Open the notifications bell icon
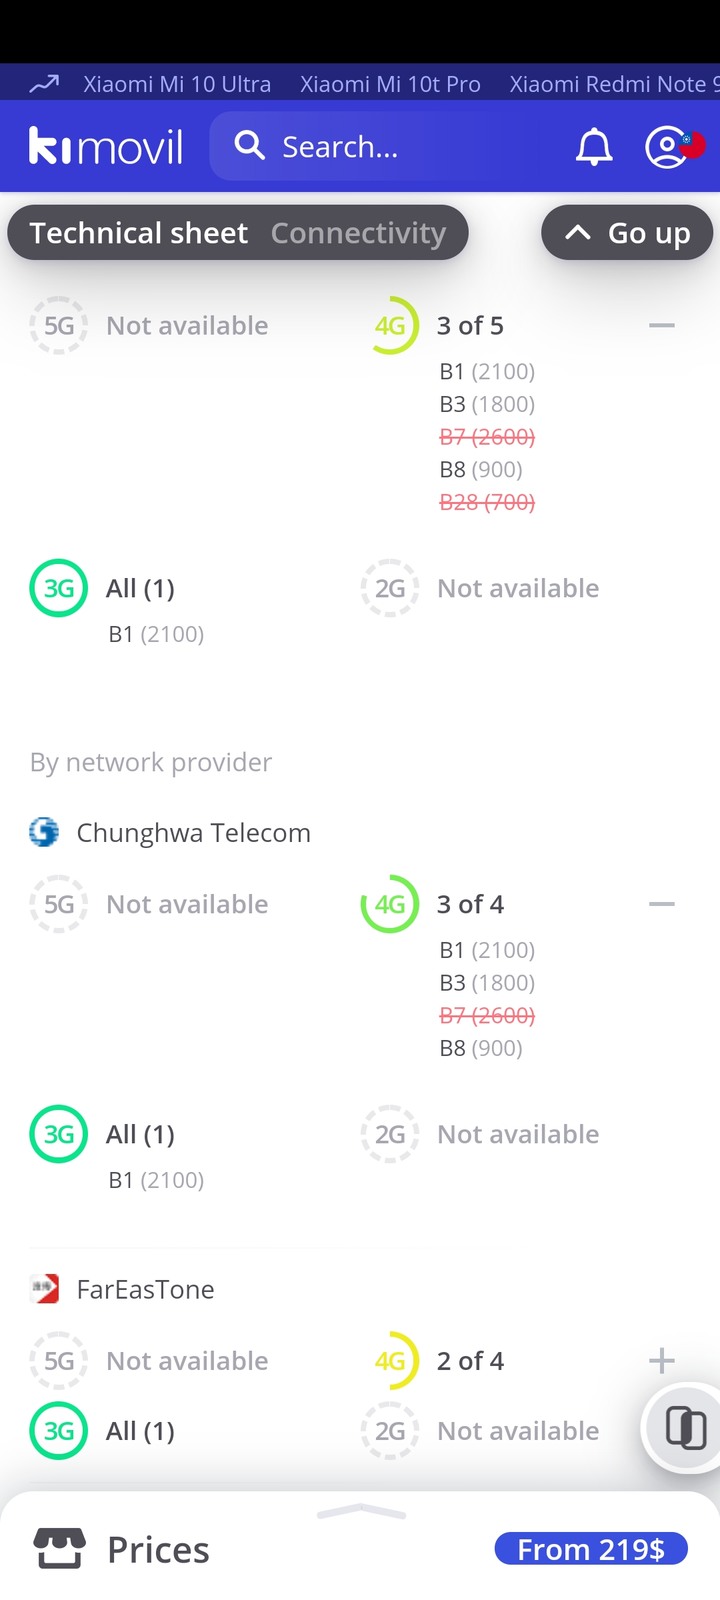 tap(594, 147)
